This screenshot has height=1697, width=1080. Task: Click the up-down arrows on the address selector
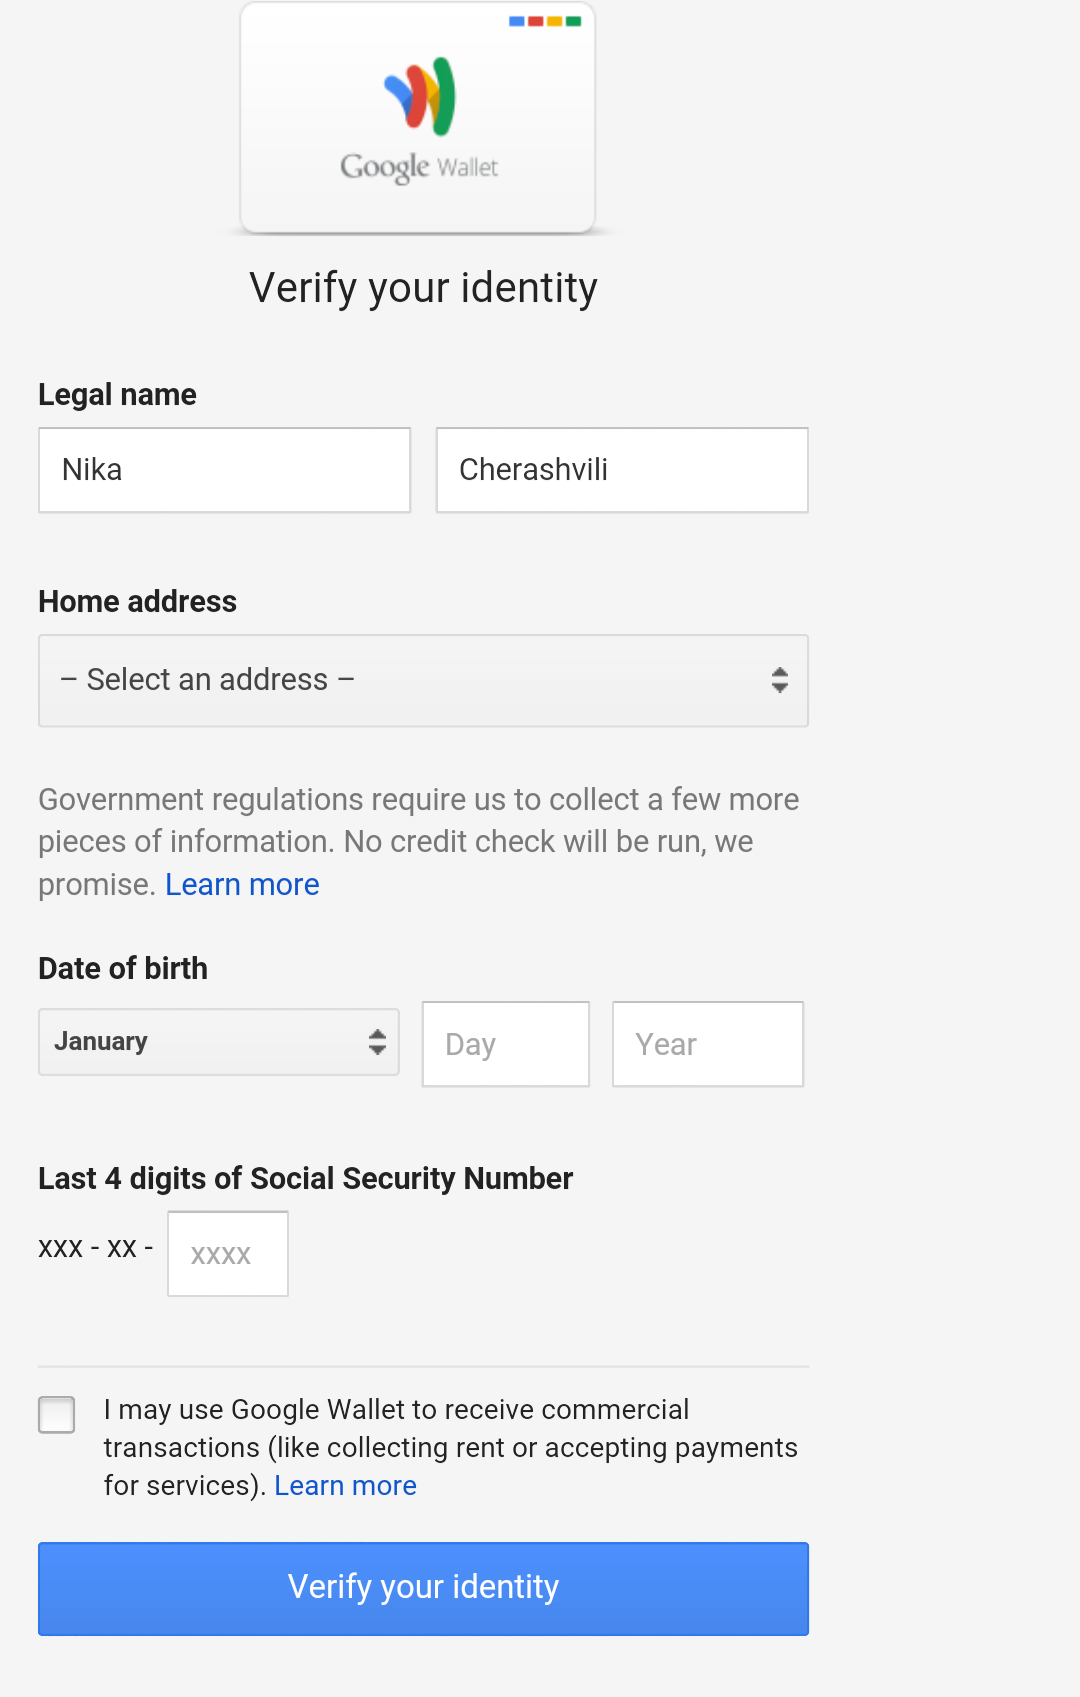pyautogui.click(x=780, y=680)
